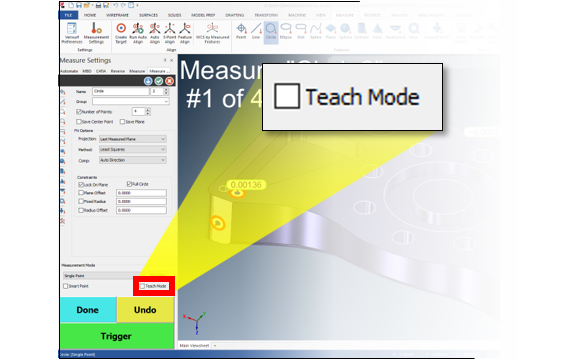
Task: Click the Plane Offset value field
Action: coord(142,193)
